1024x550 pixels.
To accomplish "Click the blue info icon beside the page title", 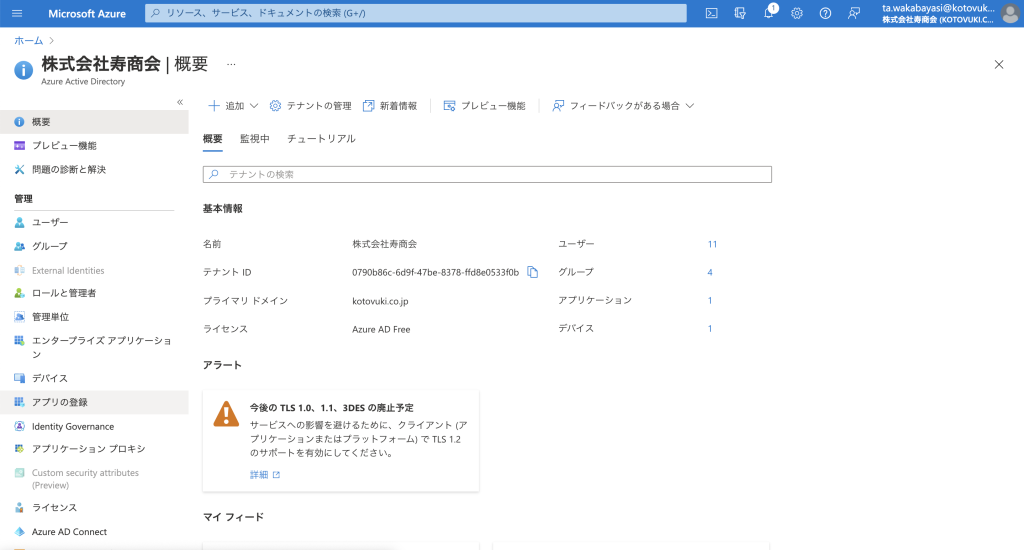I will (24, 70).
